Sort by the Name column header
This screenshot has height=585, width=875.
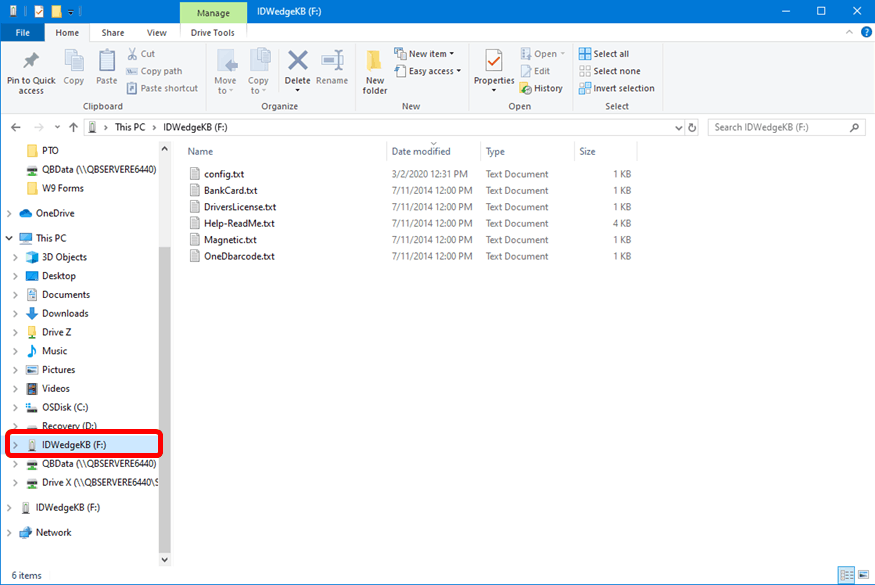click(200, 151)
